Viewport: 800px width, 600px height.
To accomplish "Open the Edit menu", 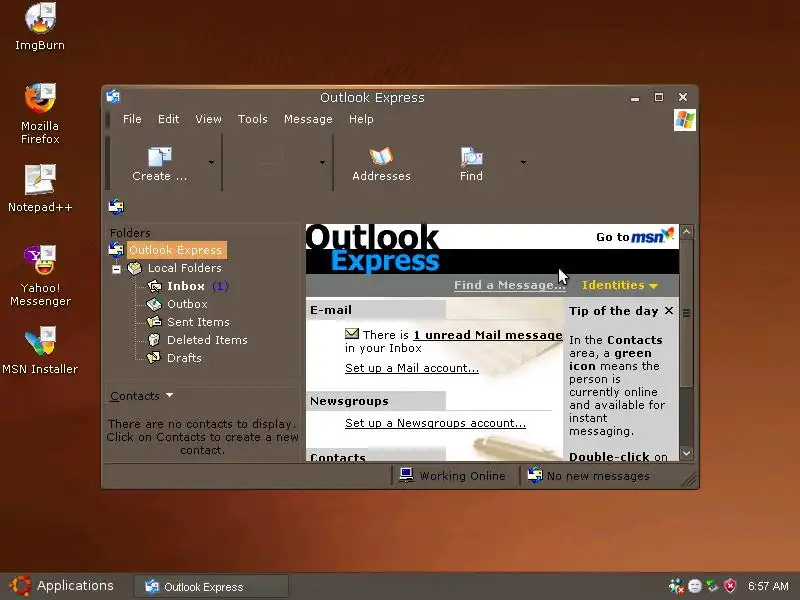I will [168, 119].
